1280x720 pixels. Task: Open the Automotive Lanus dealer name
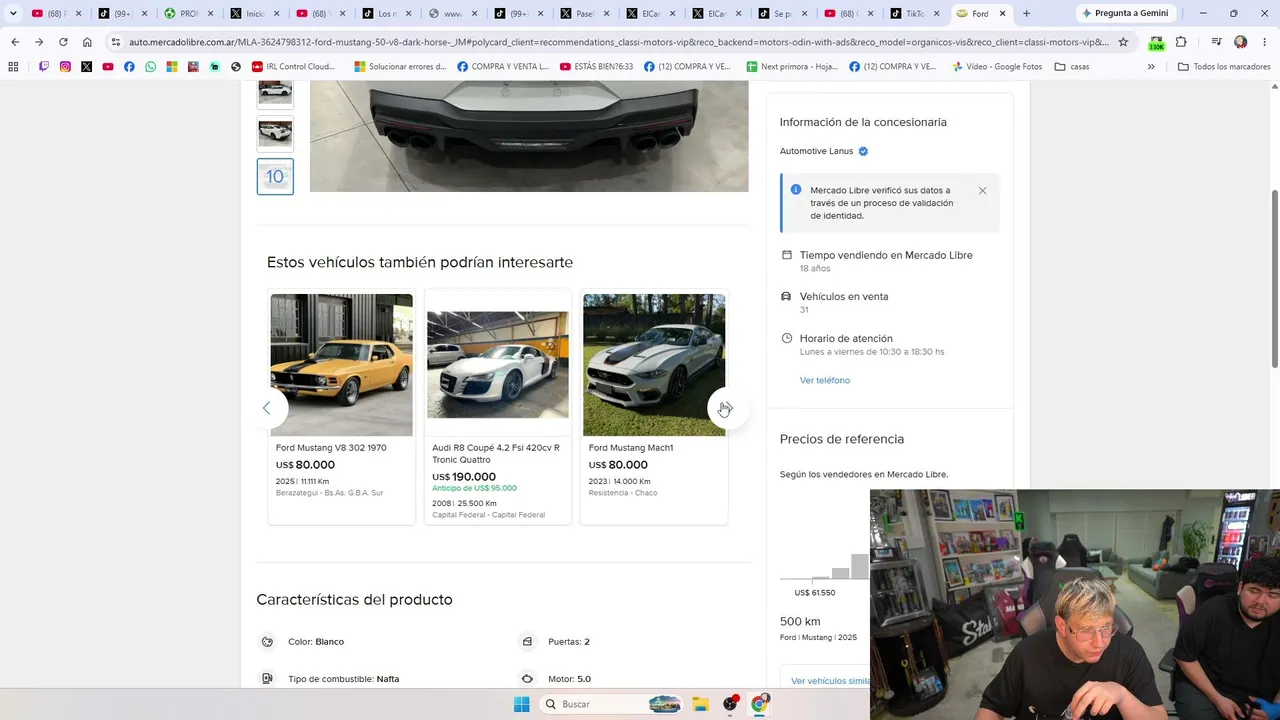[x=816, y=151]
